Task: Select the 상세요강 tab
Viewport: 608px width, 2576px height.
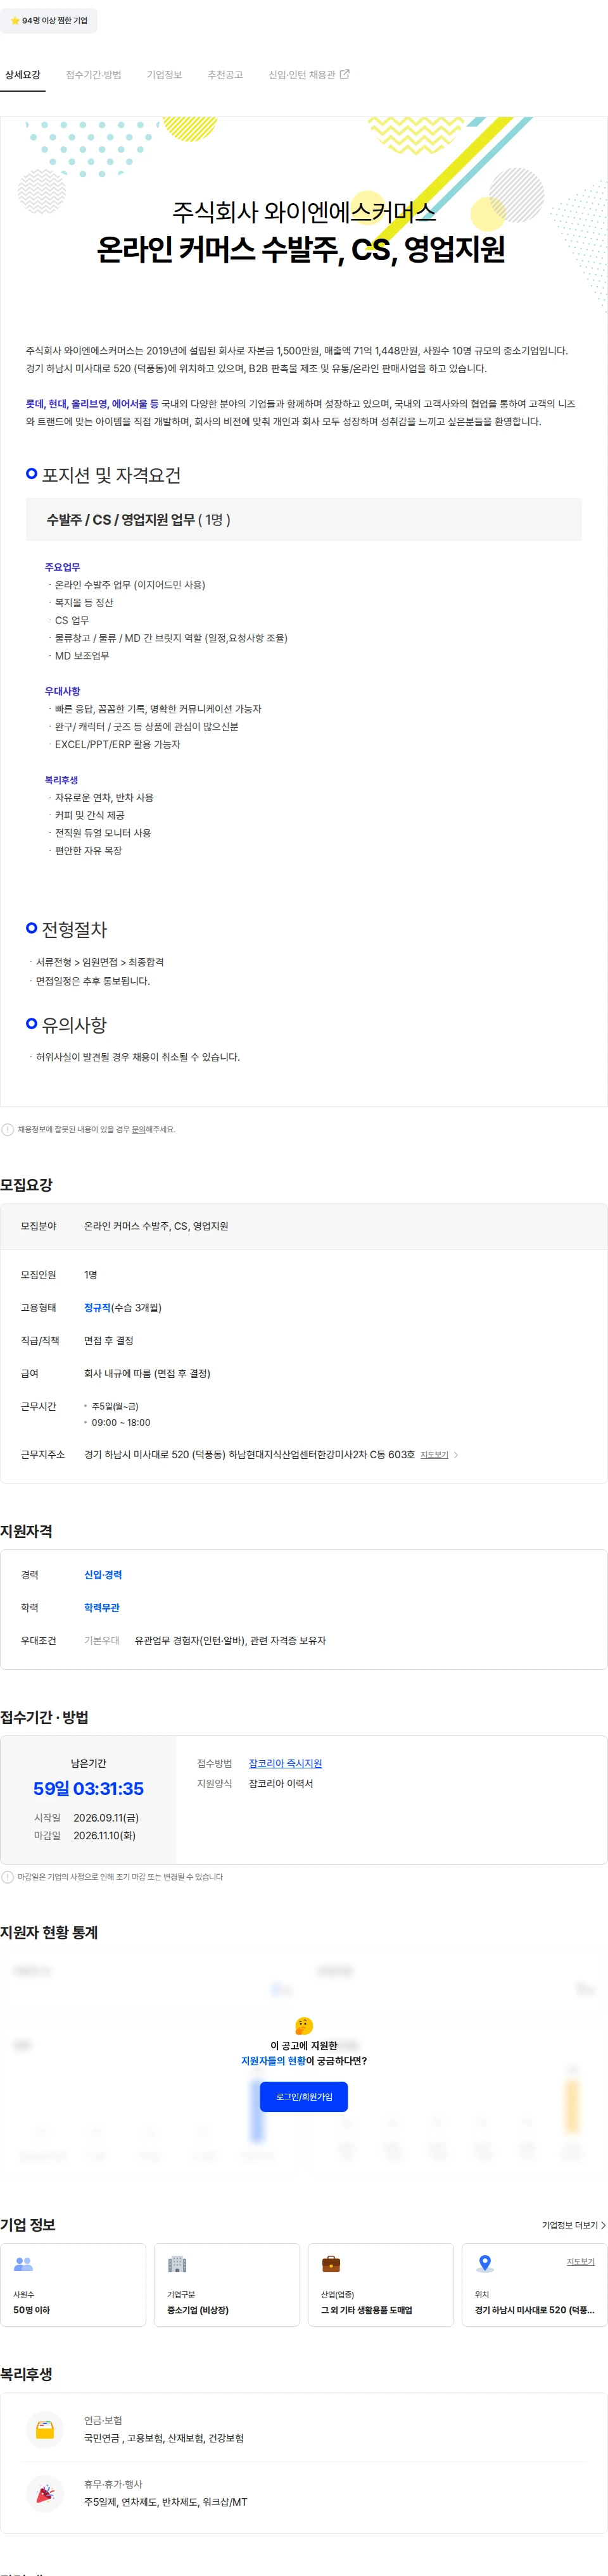Action: (x=22, y=75)
